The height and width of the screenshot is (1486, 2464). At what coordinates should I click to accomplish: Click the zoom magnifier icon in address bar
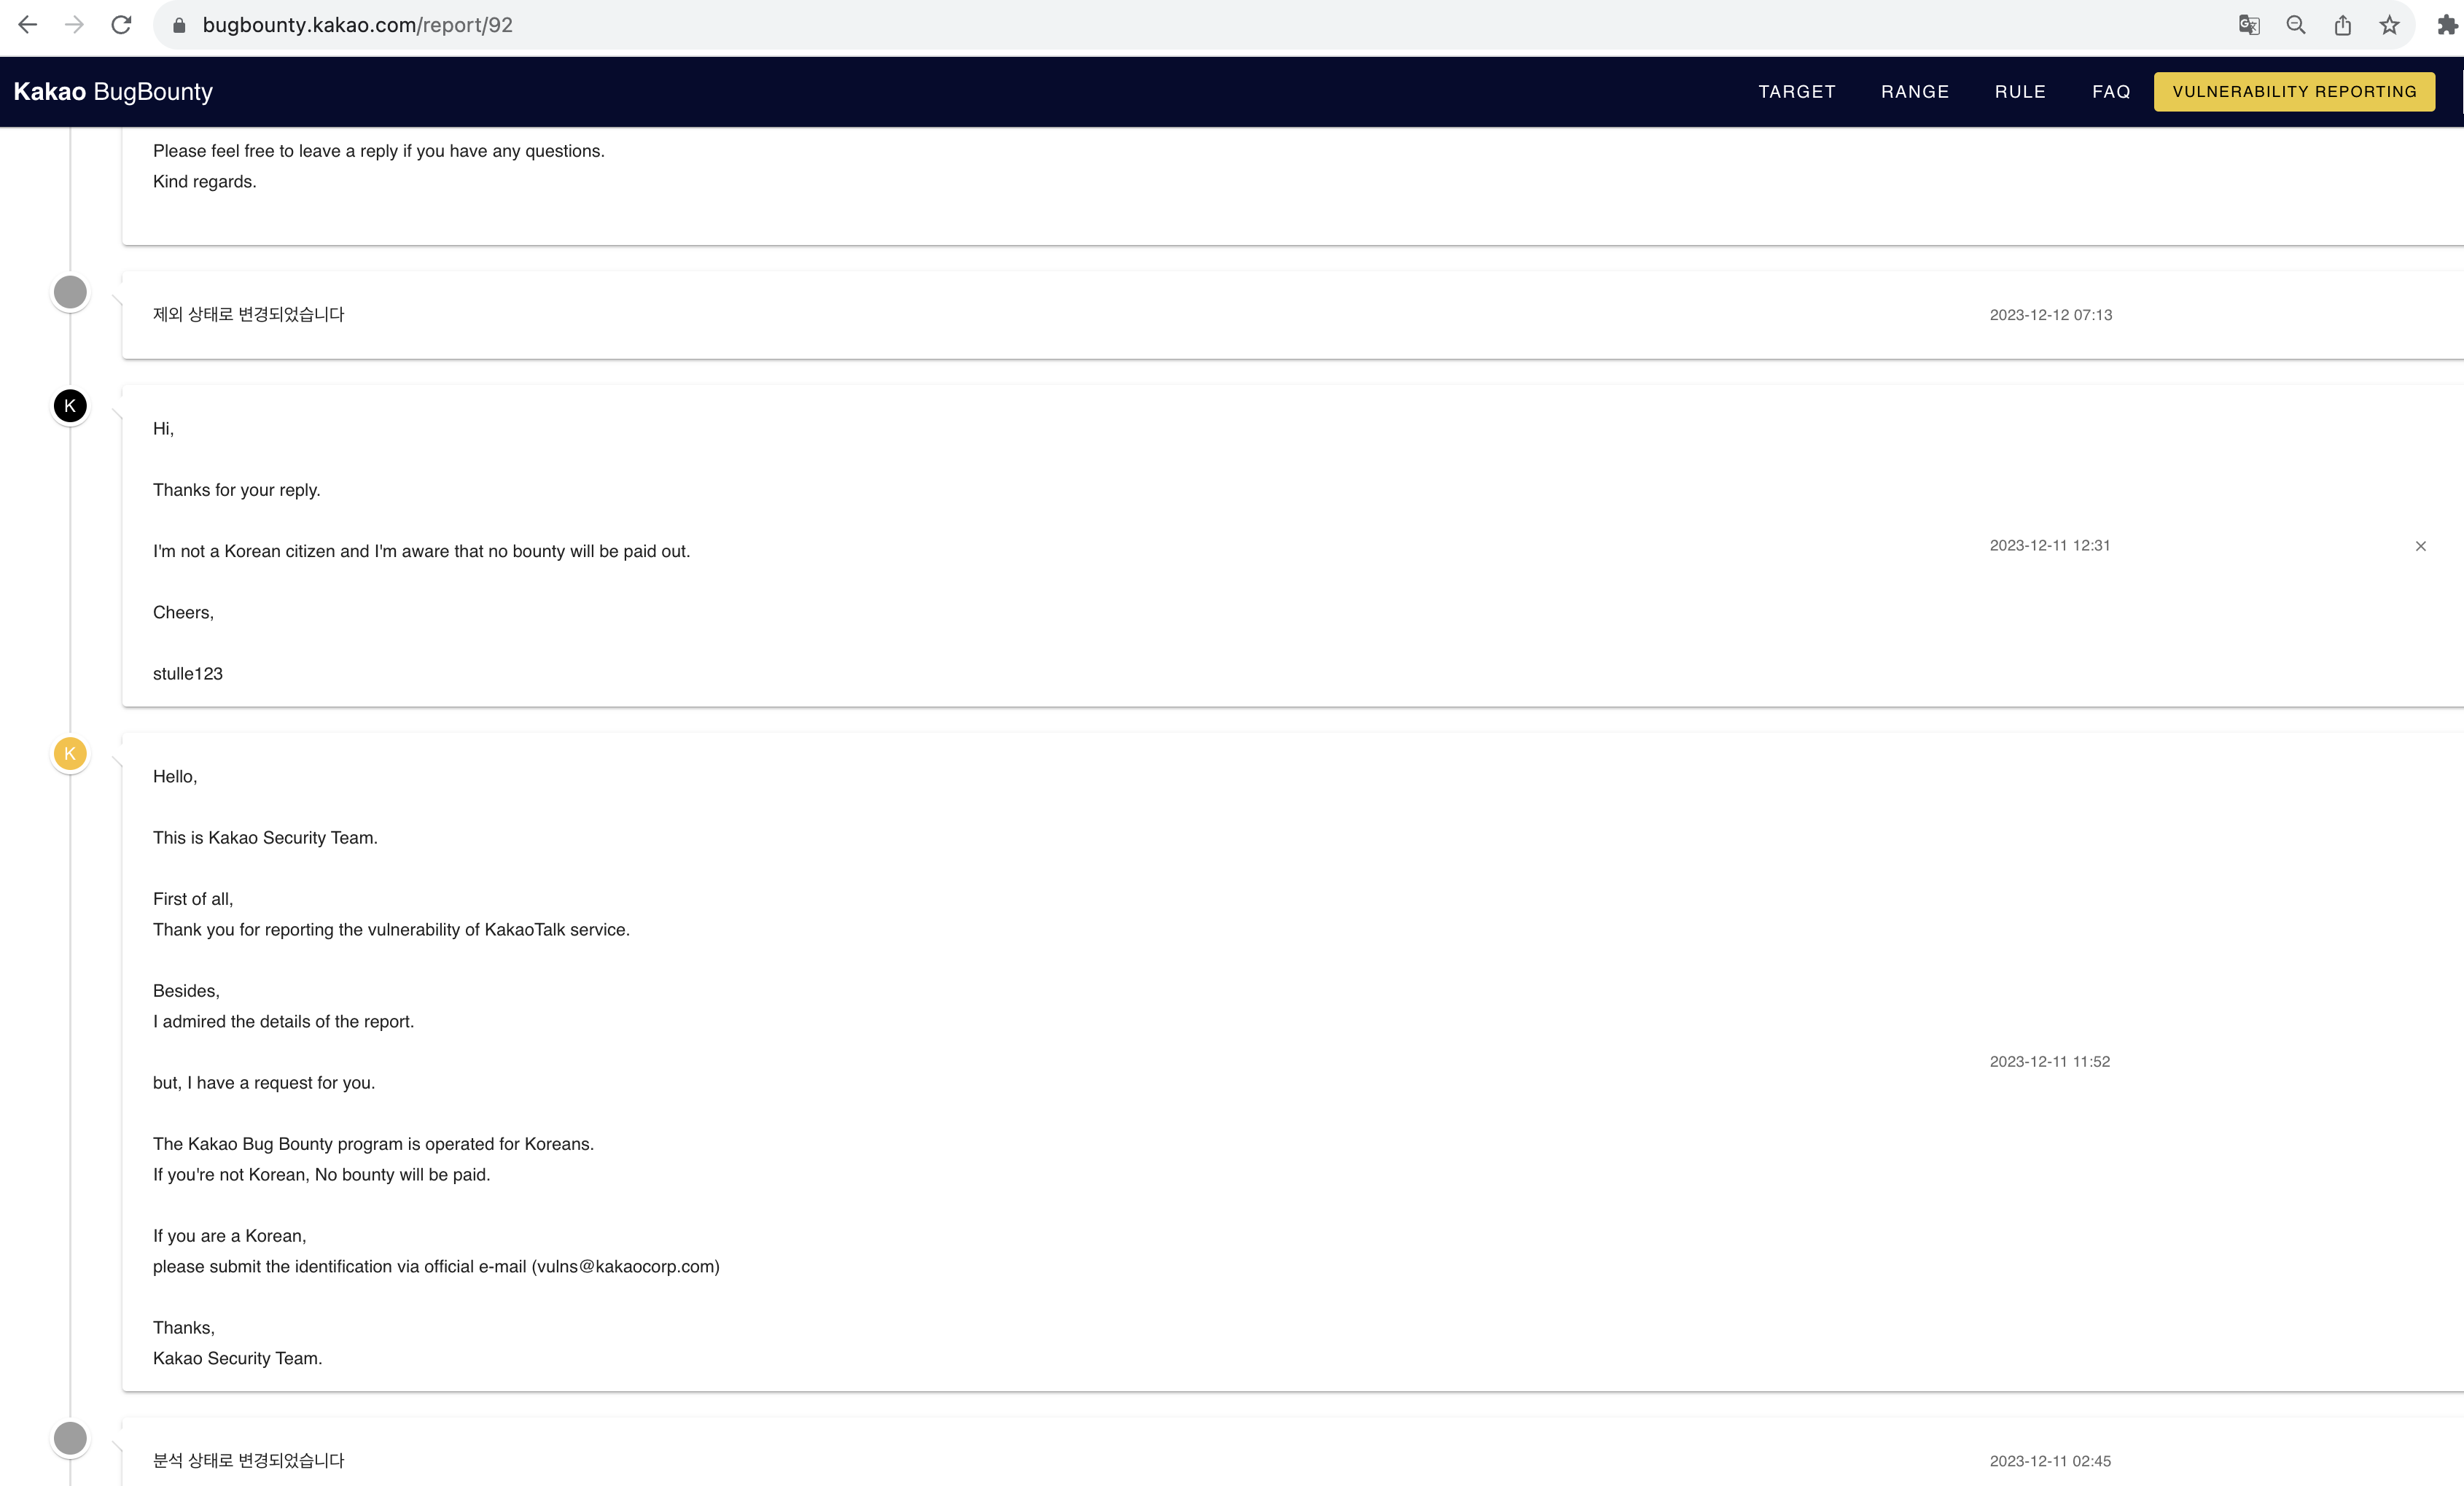2296,25
